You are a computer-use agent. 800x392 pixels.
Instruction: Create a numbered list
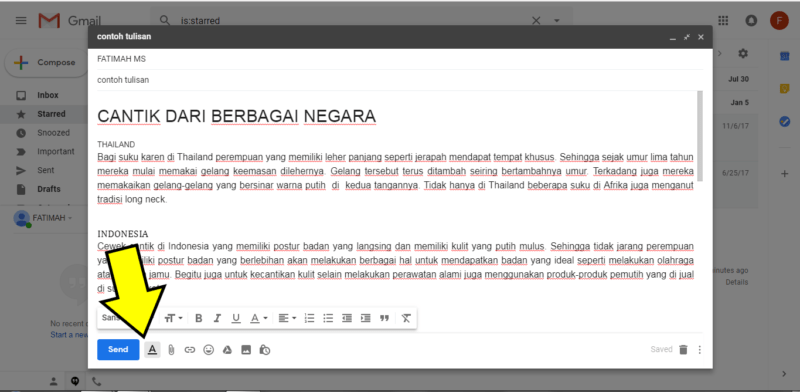pos(309,318)
